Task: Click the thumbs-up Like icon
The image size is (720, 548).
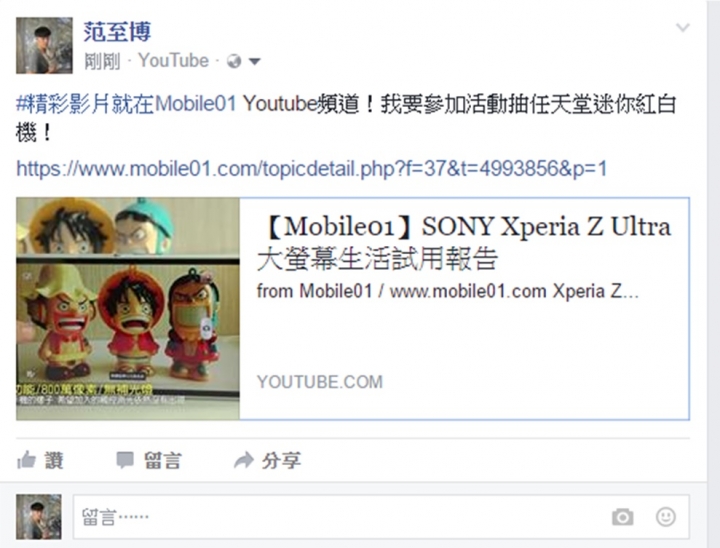Action: point(26,460)
